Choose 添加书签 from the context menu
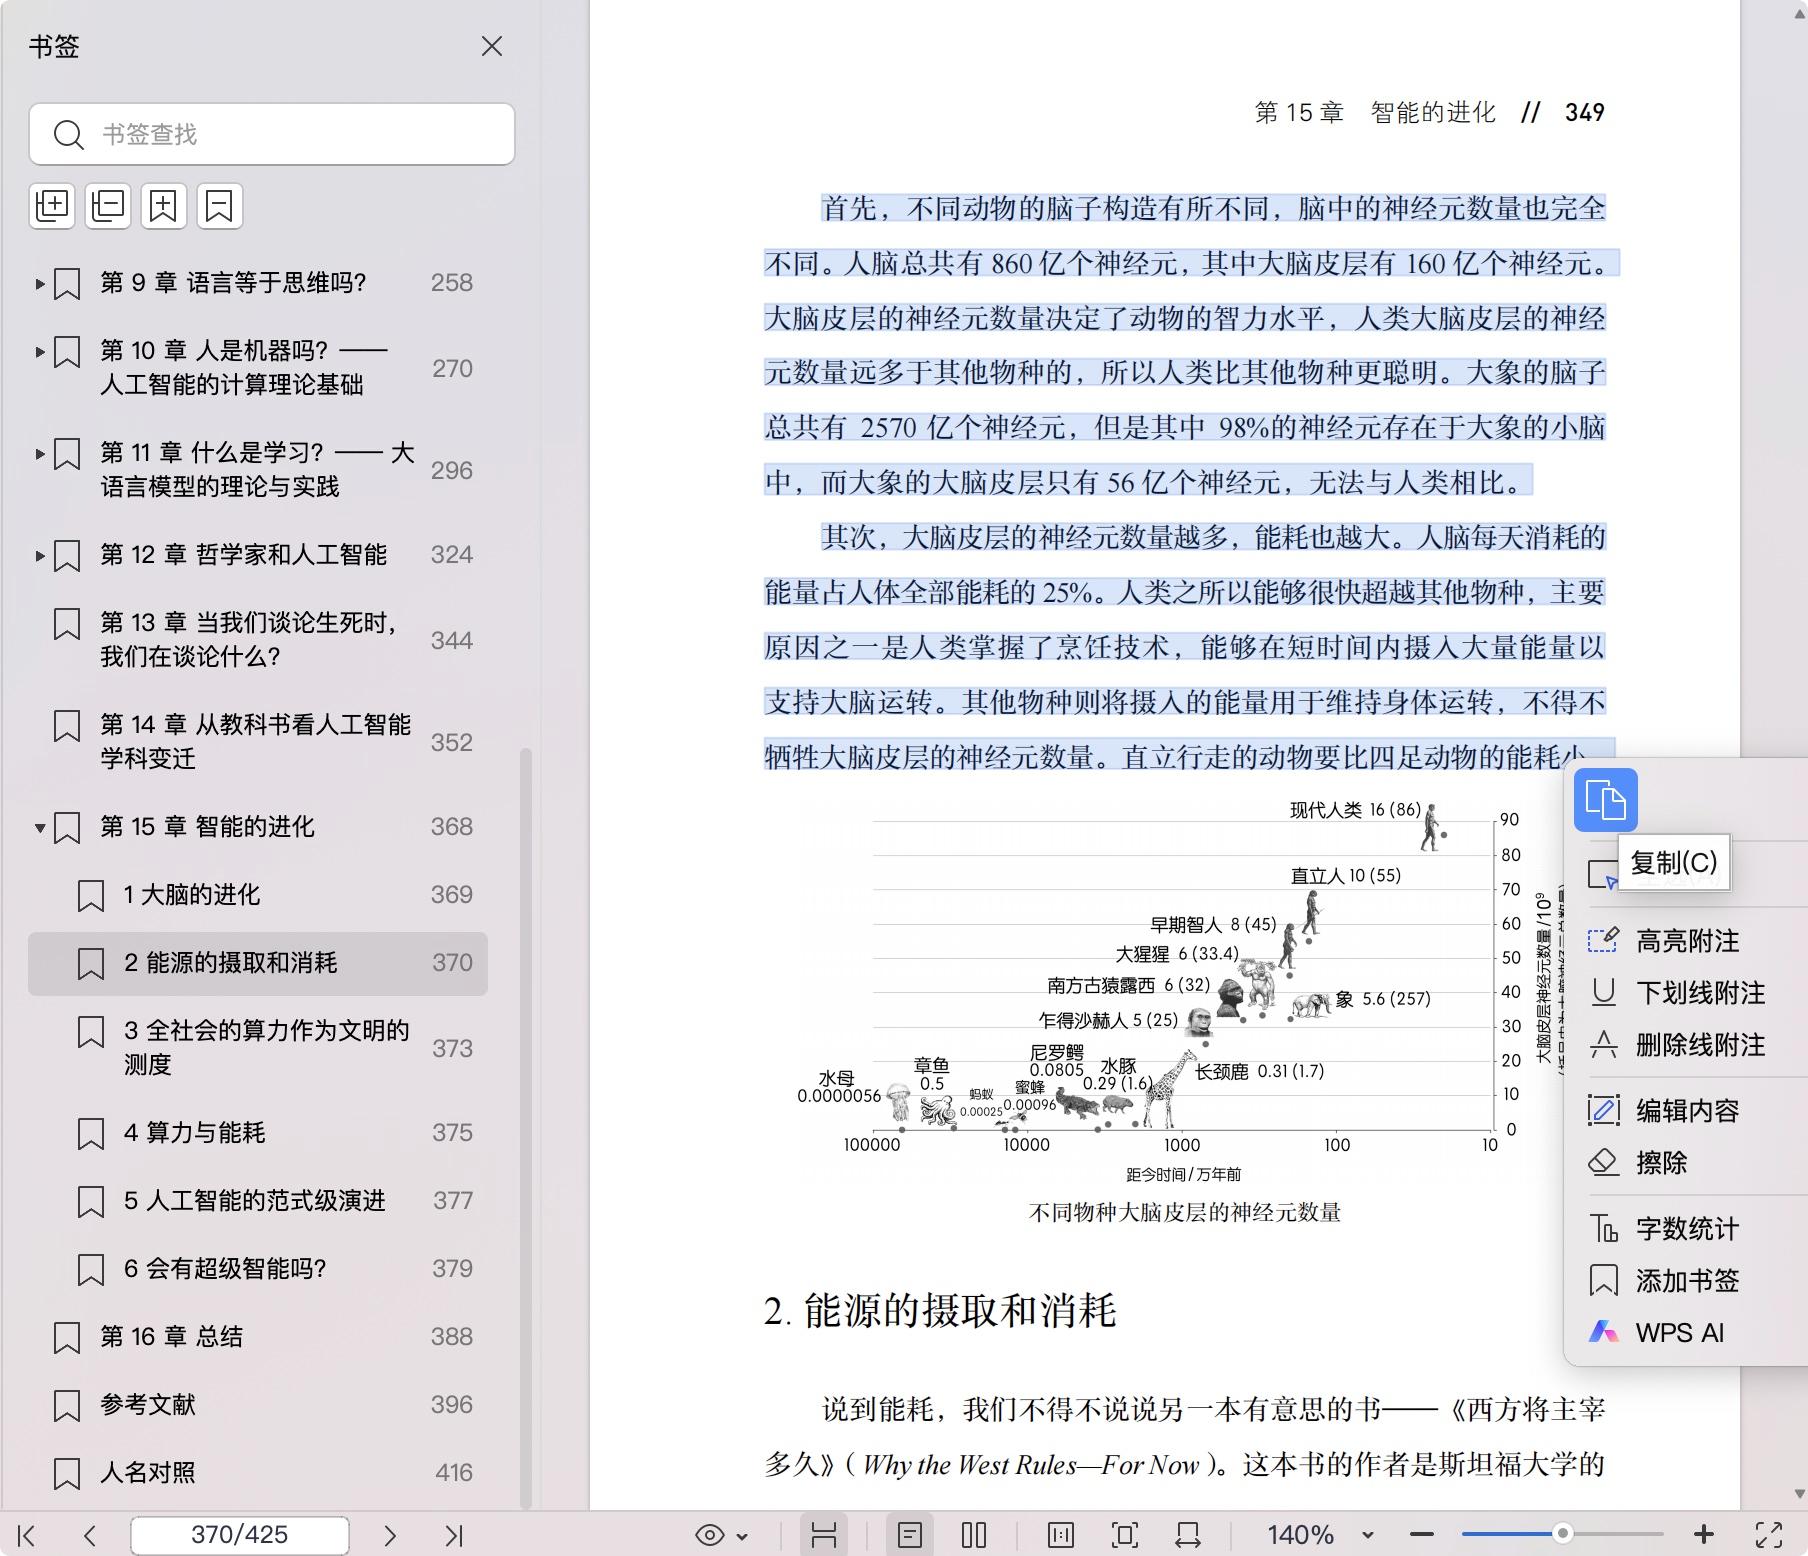The height and width of the screenshot is (1556, 1808). 1687,1281
